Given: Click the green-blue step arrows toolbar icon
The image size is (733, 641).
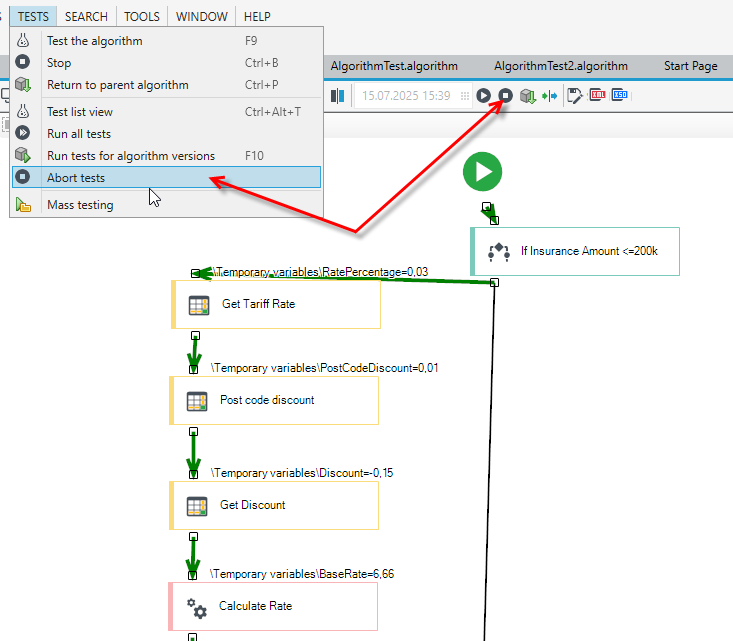Looking at the screenshot, I should 549,96.
